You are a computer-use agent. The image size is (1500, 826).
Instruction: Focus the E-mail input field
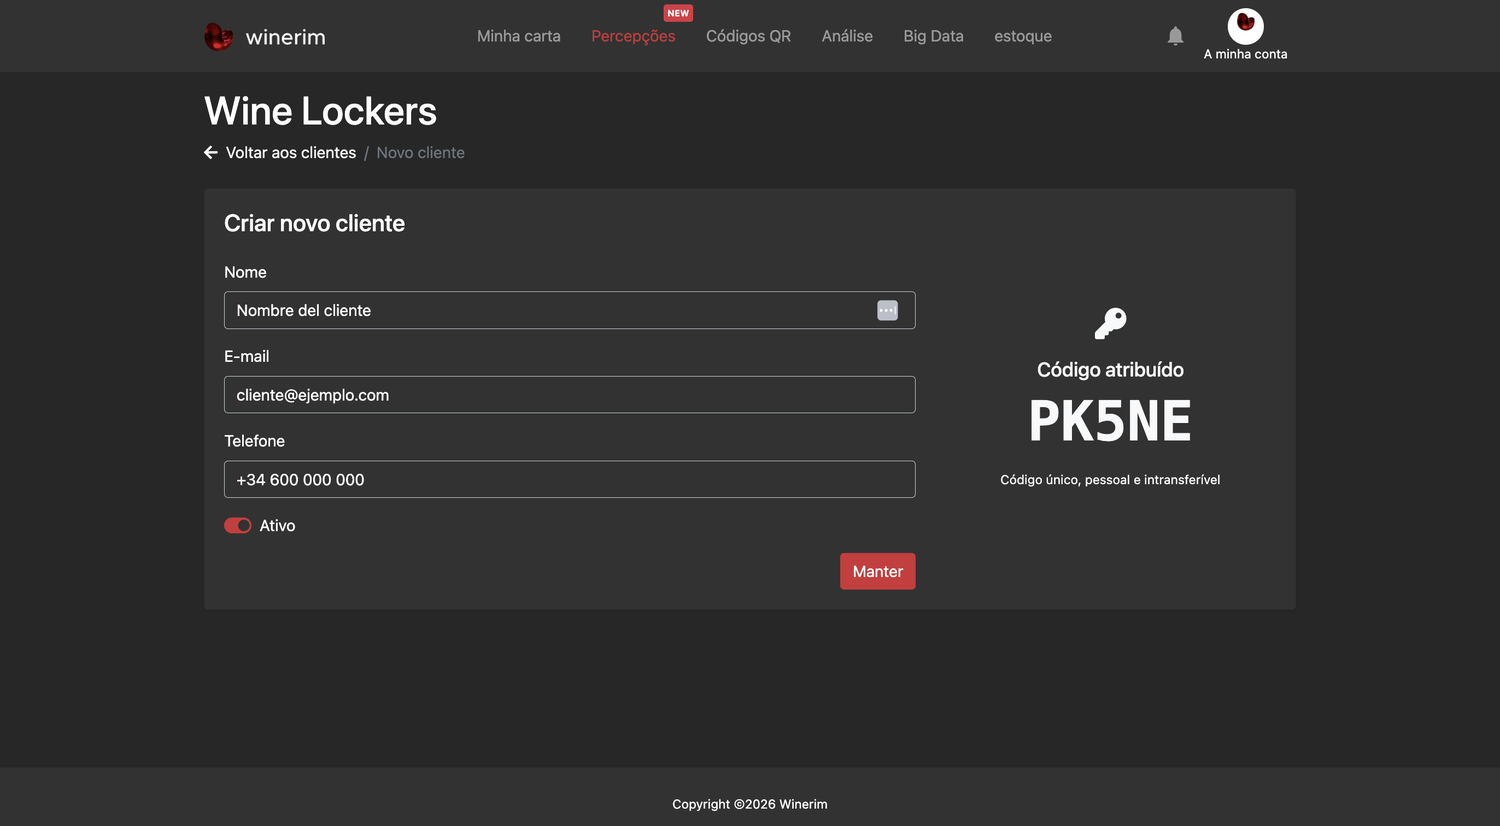(569, 395)
